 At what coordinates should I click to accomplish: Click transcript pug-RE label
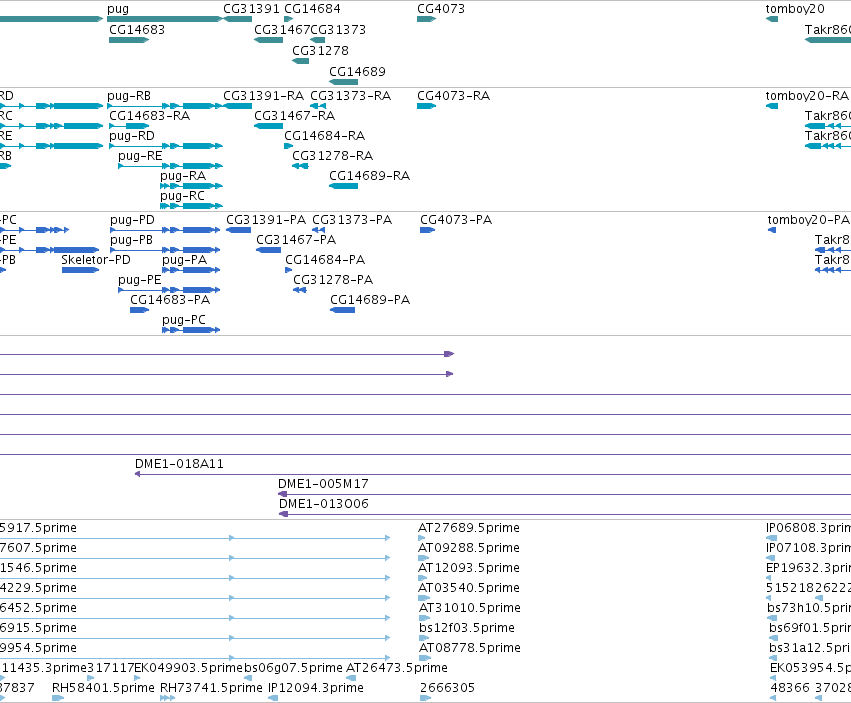140,156
